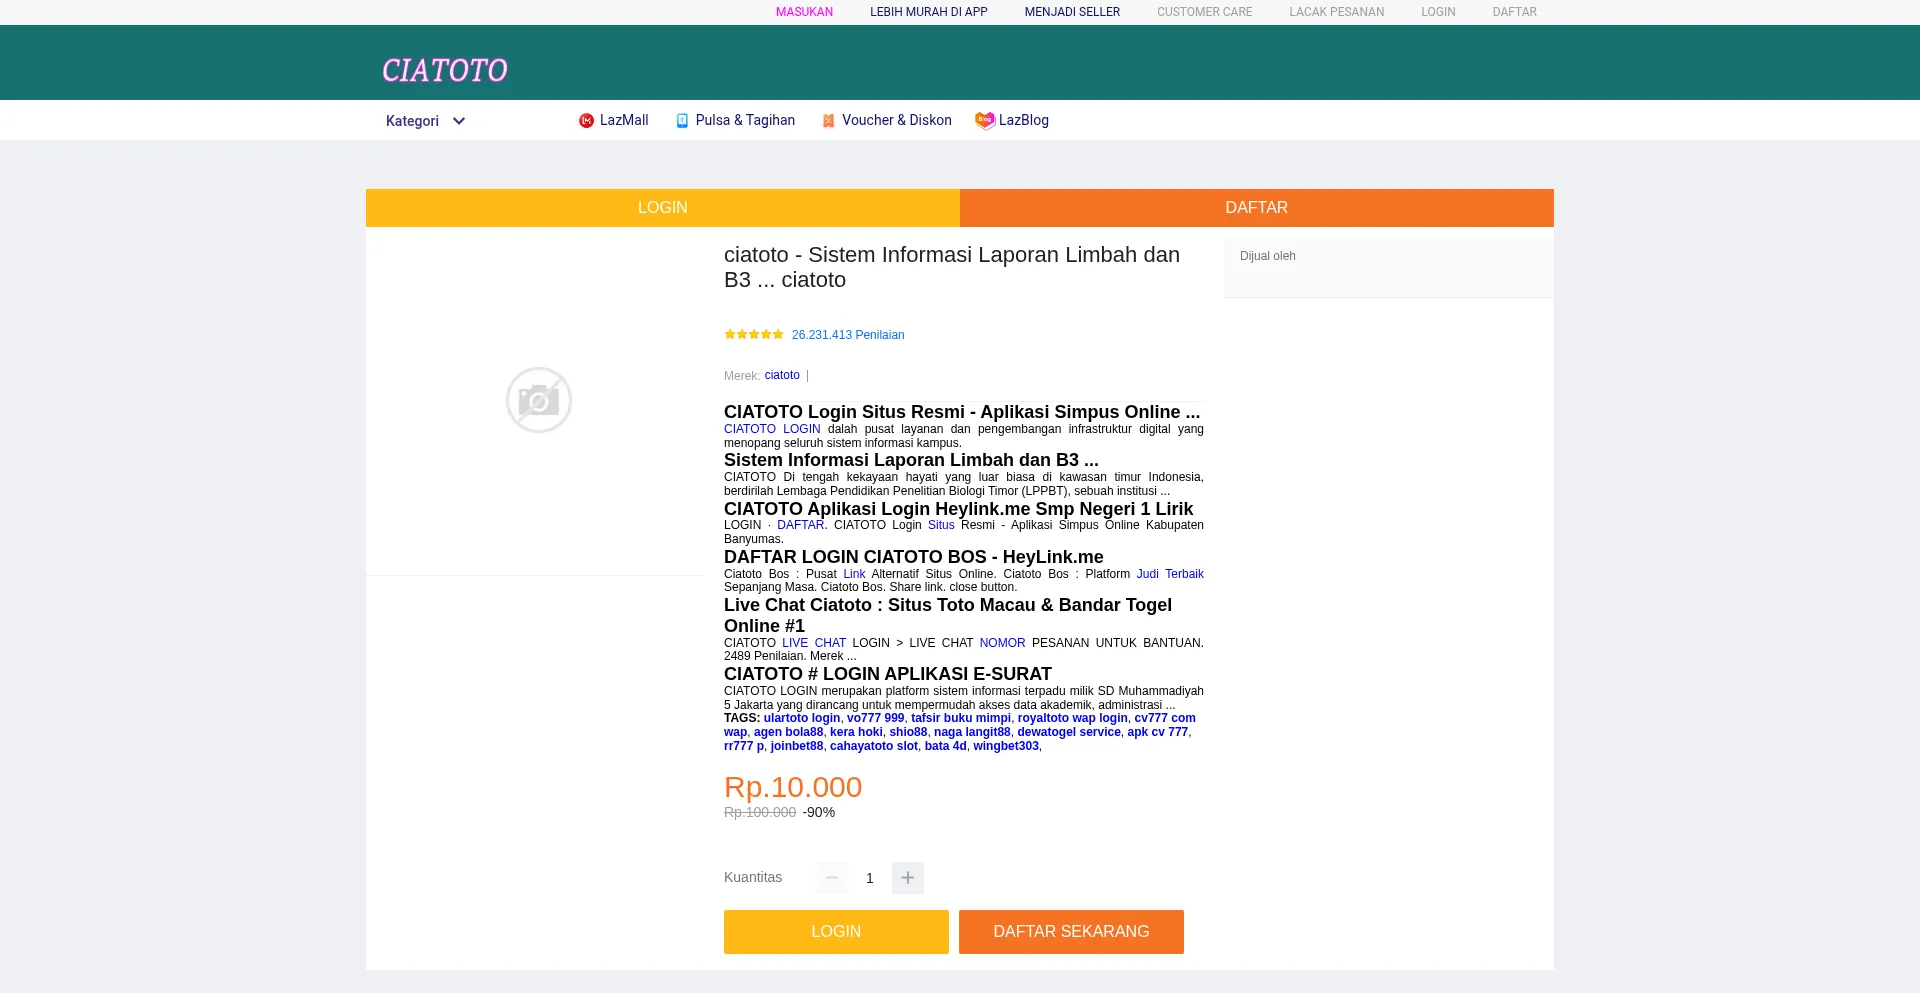Increase quantity with the plus button
The height and width of the screenshot is (993, 1920).
(908, 878)
